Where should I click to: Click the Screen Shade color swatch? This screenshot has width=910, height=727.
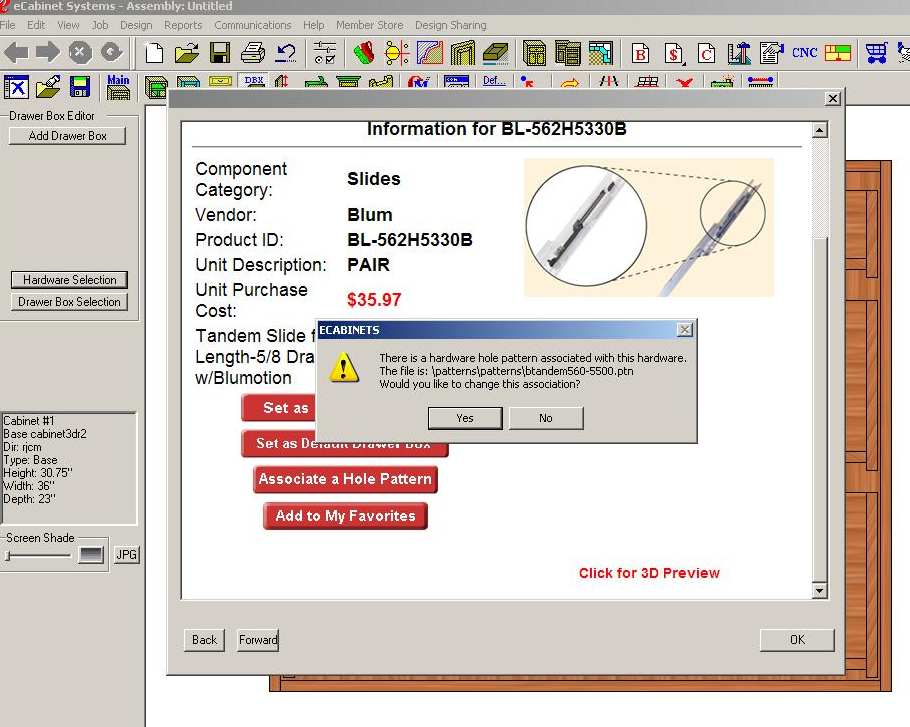(x=91, y=555)
